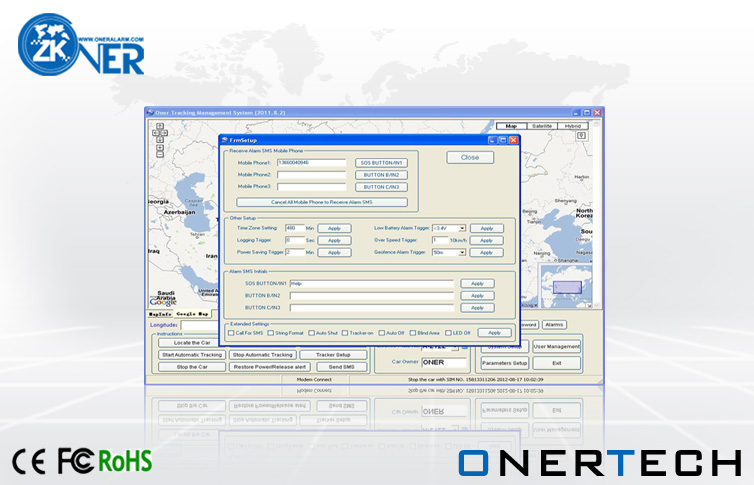Collapse the overview map with its corner arrow
The width and height of the screenshot is (754, 485).
[x=589, y=305]
